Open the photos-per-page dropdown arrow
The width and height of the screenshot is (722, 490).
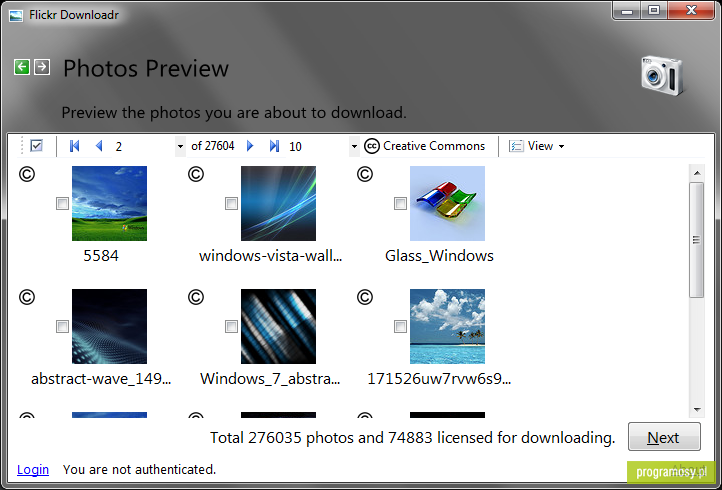[354, 146]
